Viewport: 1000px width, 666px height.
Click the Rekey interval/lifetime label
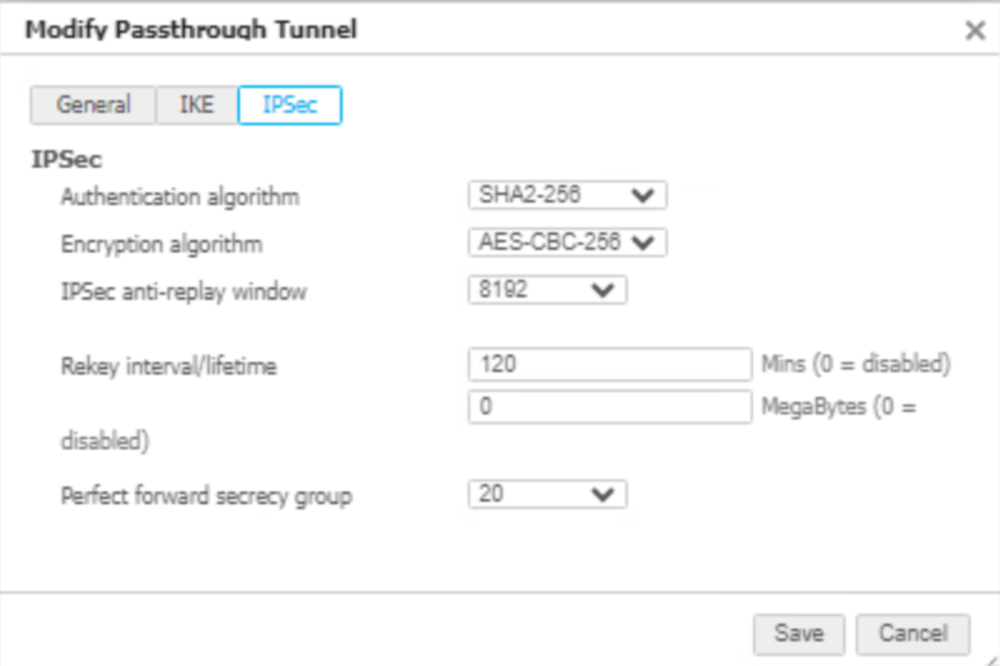168,366
